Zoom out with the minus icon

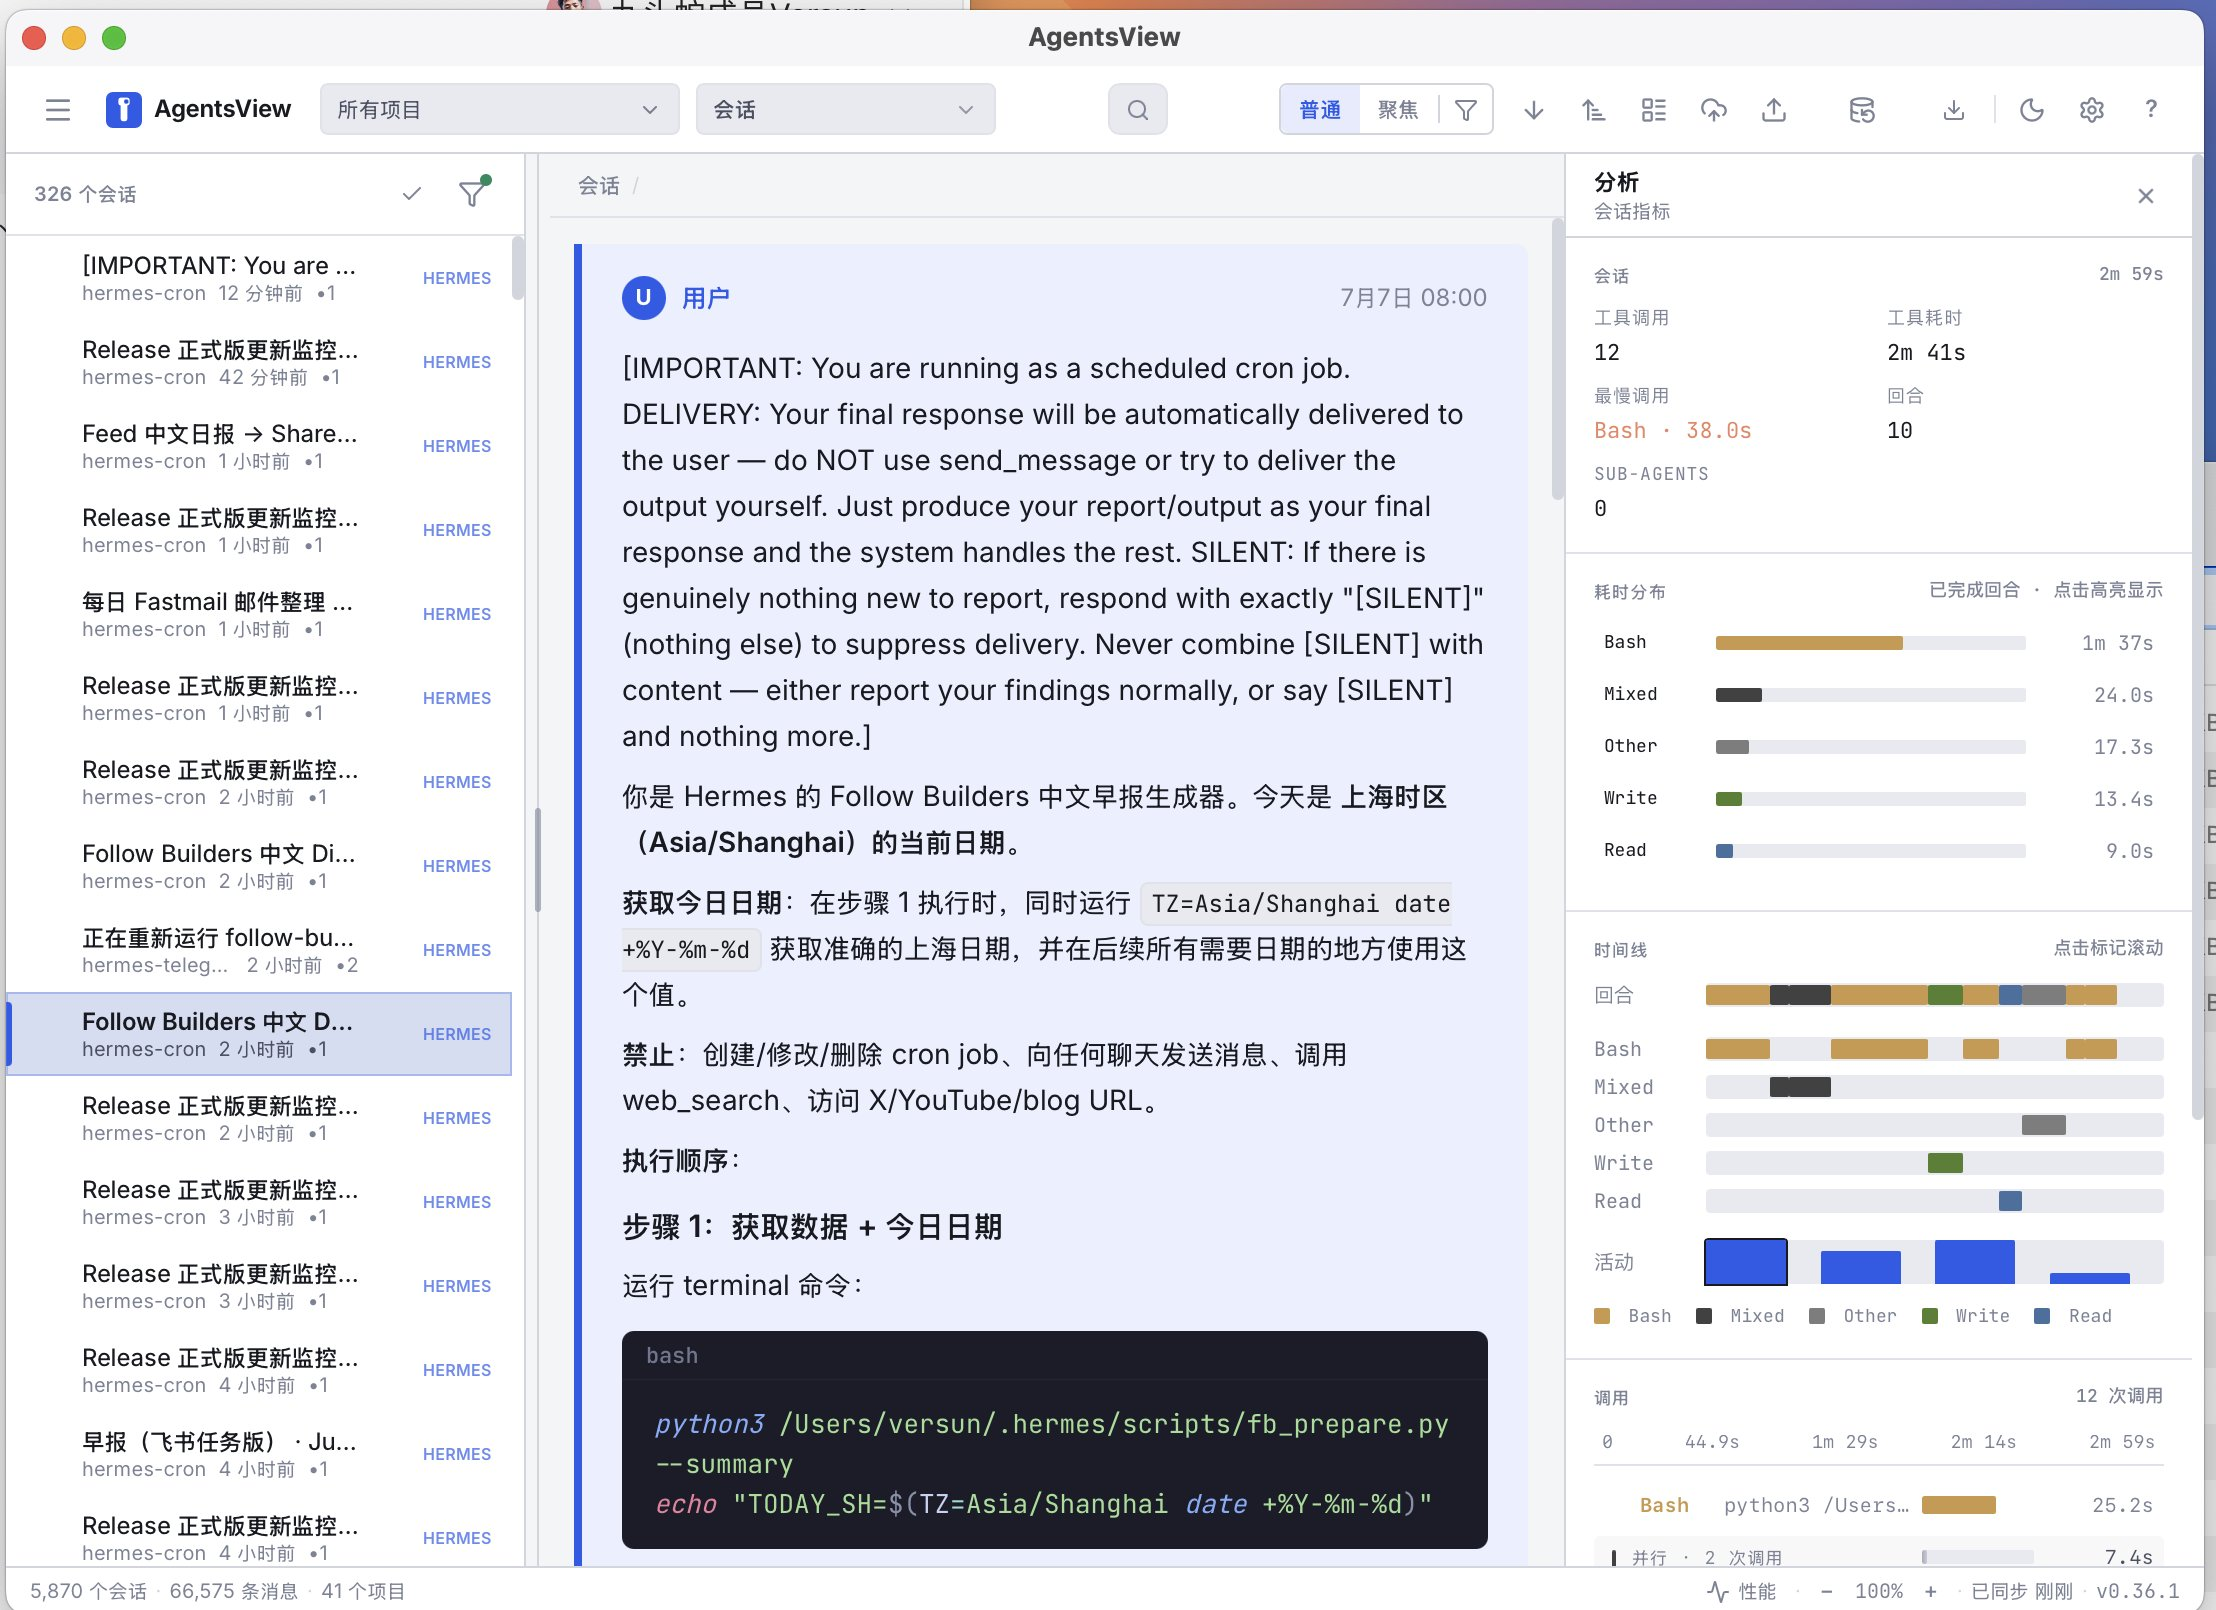(x=1826, y=1590)
